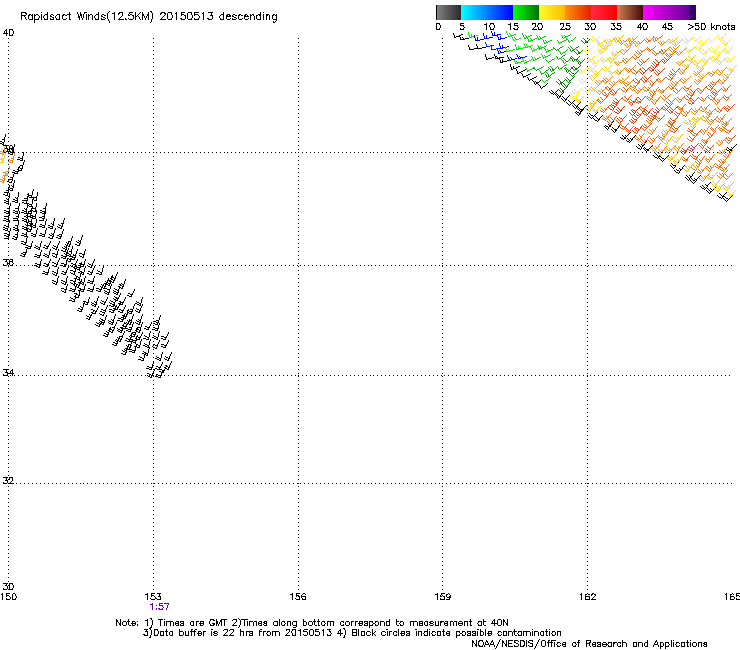Screen dimensions: 740x650
Task: Click the 'NOAA/NESDIS/Office of Research and Applications' credit
Action: click(x=589, y=644)
